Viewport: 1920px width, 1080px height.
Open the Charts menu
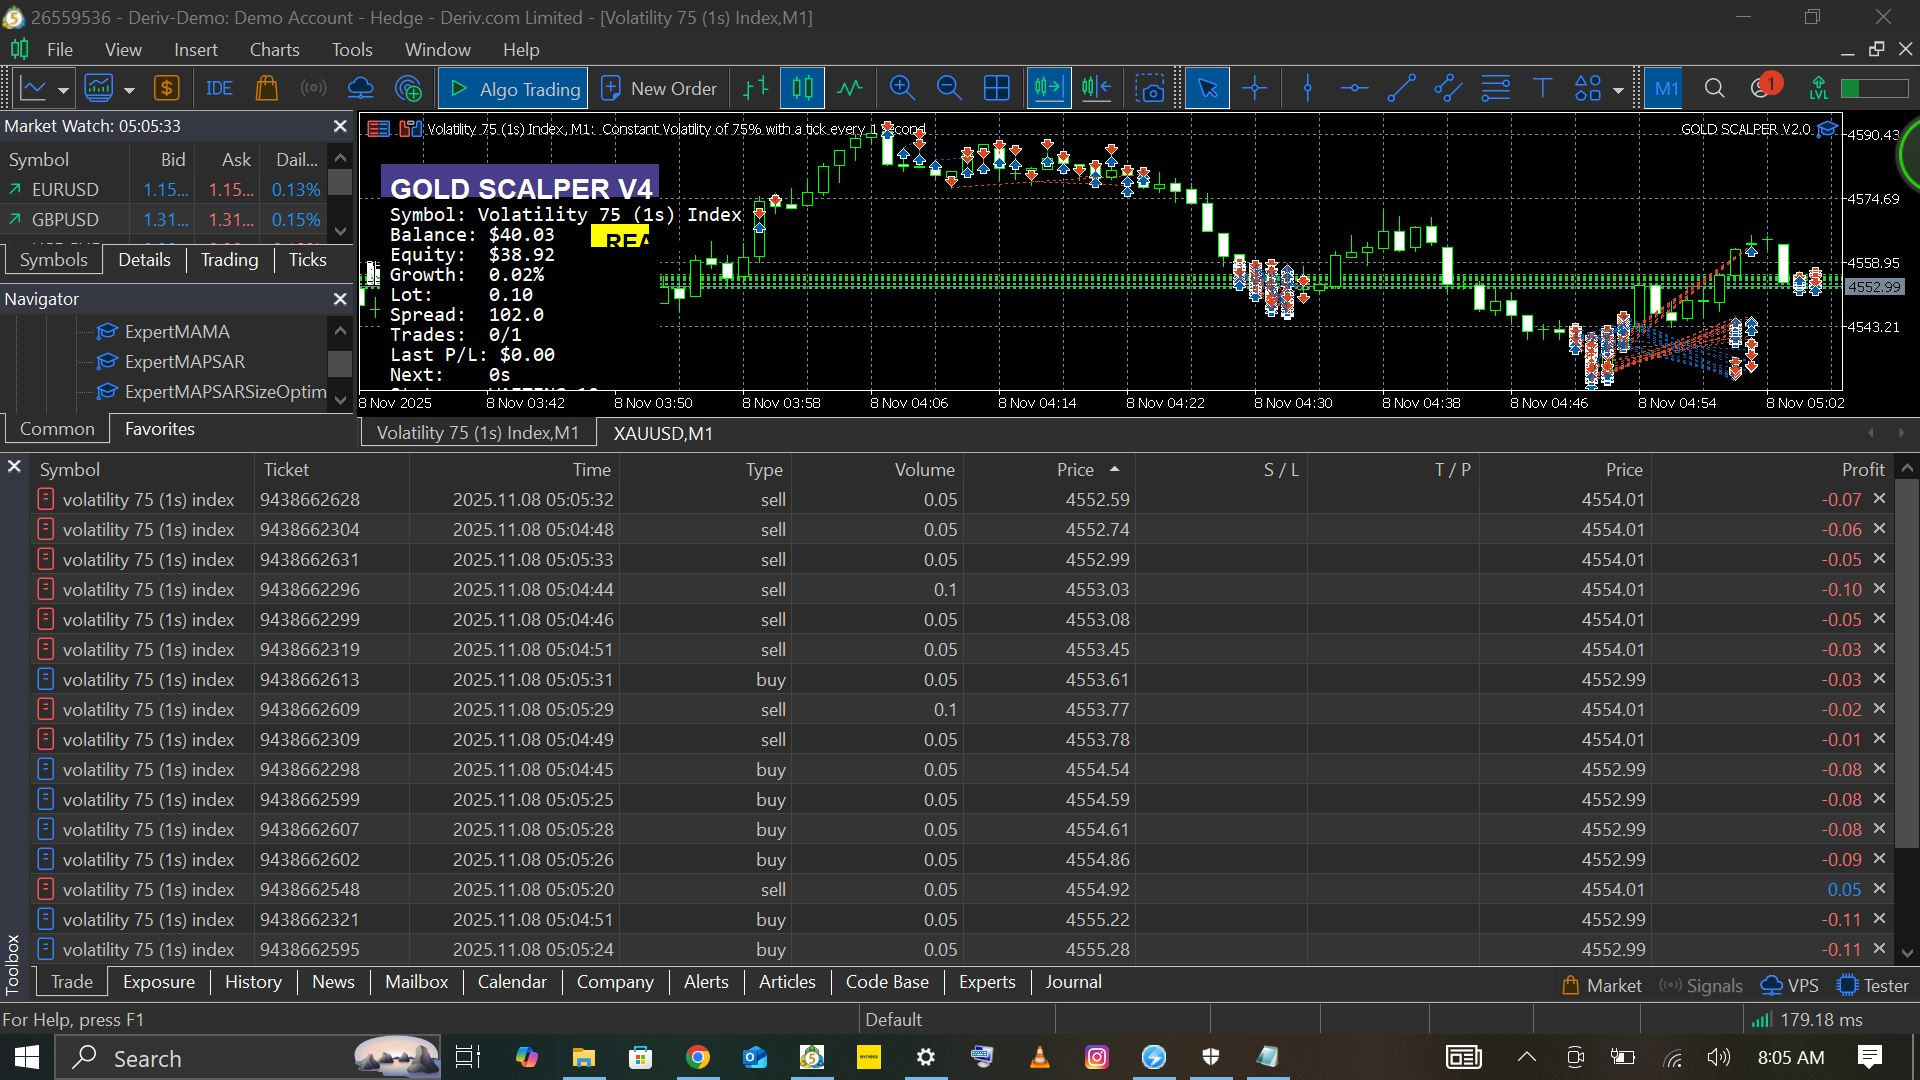pos(274,49)
